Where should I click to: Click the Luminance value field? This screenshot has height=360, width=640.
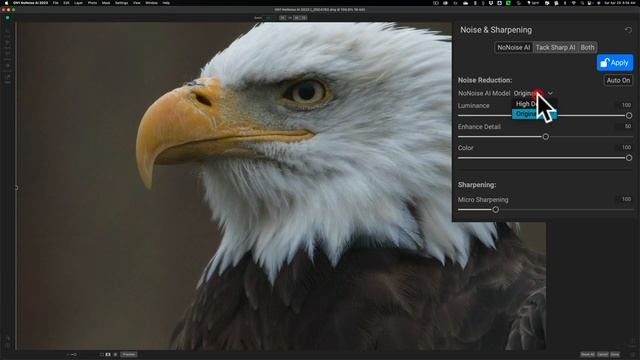pos(624,105)
